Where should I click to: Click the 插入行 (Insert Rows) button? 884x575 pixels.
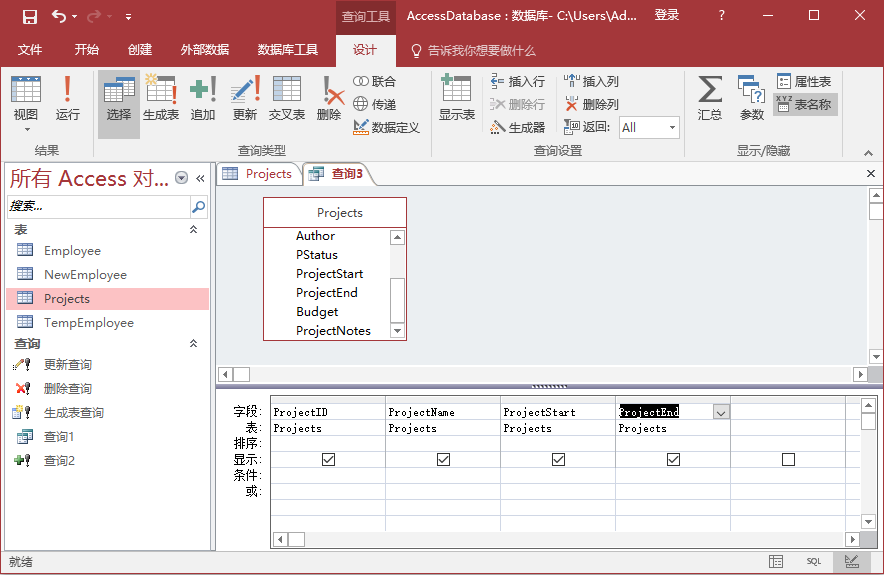pyautogui.click(x=518, y=82)
